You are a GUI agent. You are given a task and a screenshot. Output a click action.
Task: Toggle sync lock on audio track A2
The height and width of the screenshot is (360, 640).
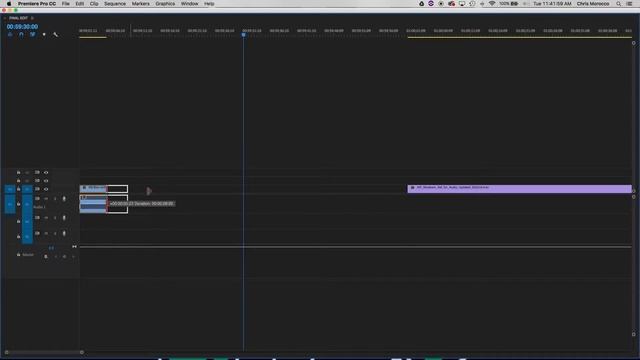[x=37, y=218]
